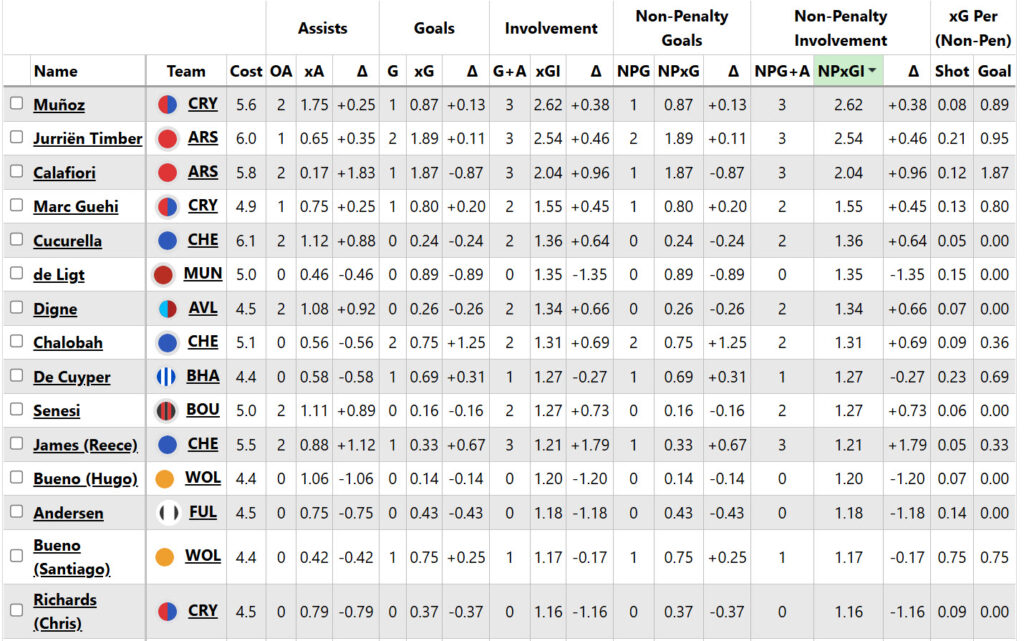Select the Jurriën Timber row checkbox
The width and height of the screenshot is (1024, 641).
coord(16,138)
